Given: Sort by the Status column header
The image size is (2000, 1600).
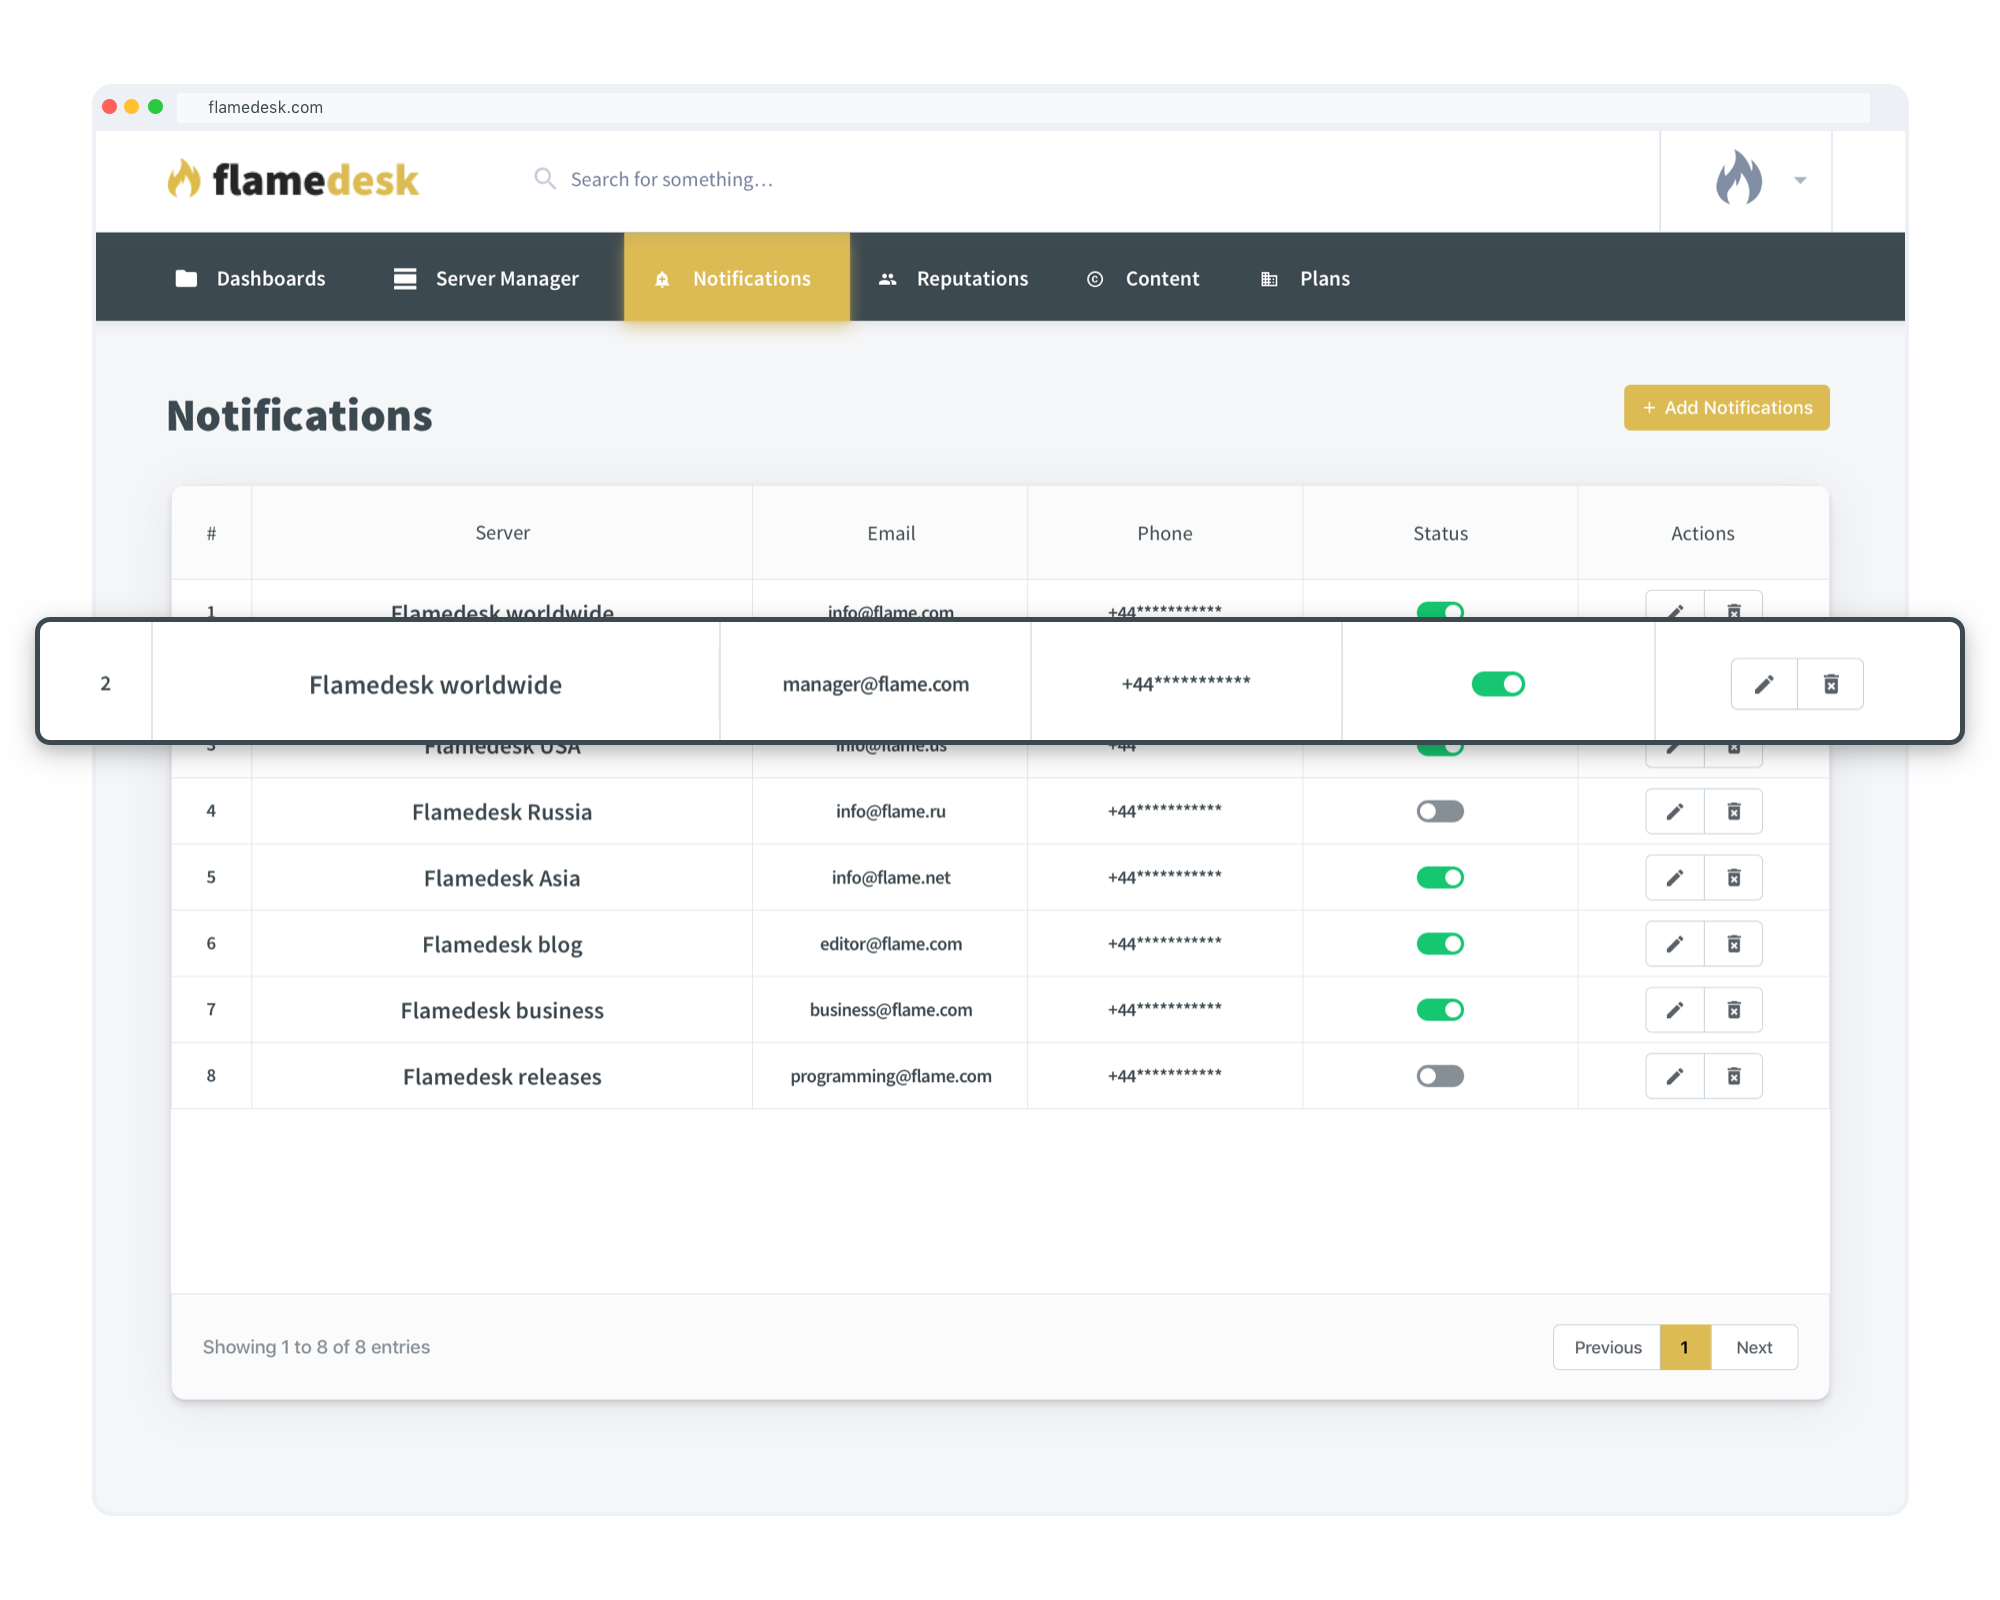Looking at the screenshot, I should (1440, 533).
